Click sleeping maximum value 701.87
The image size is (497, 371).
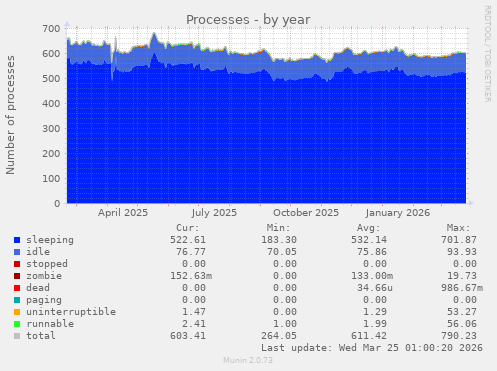click(459, 240)
